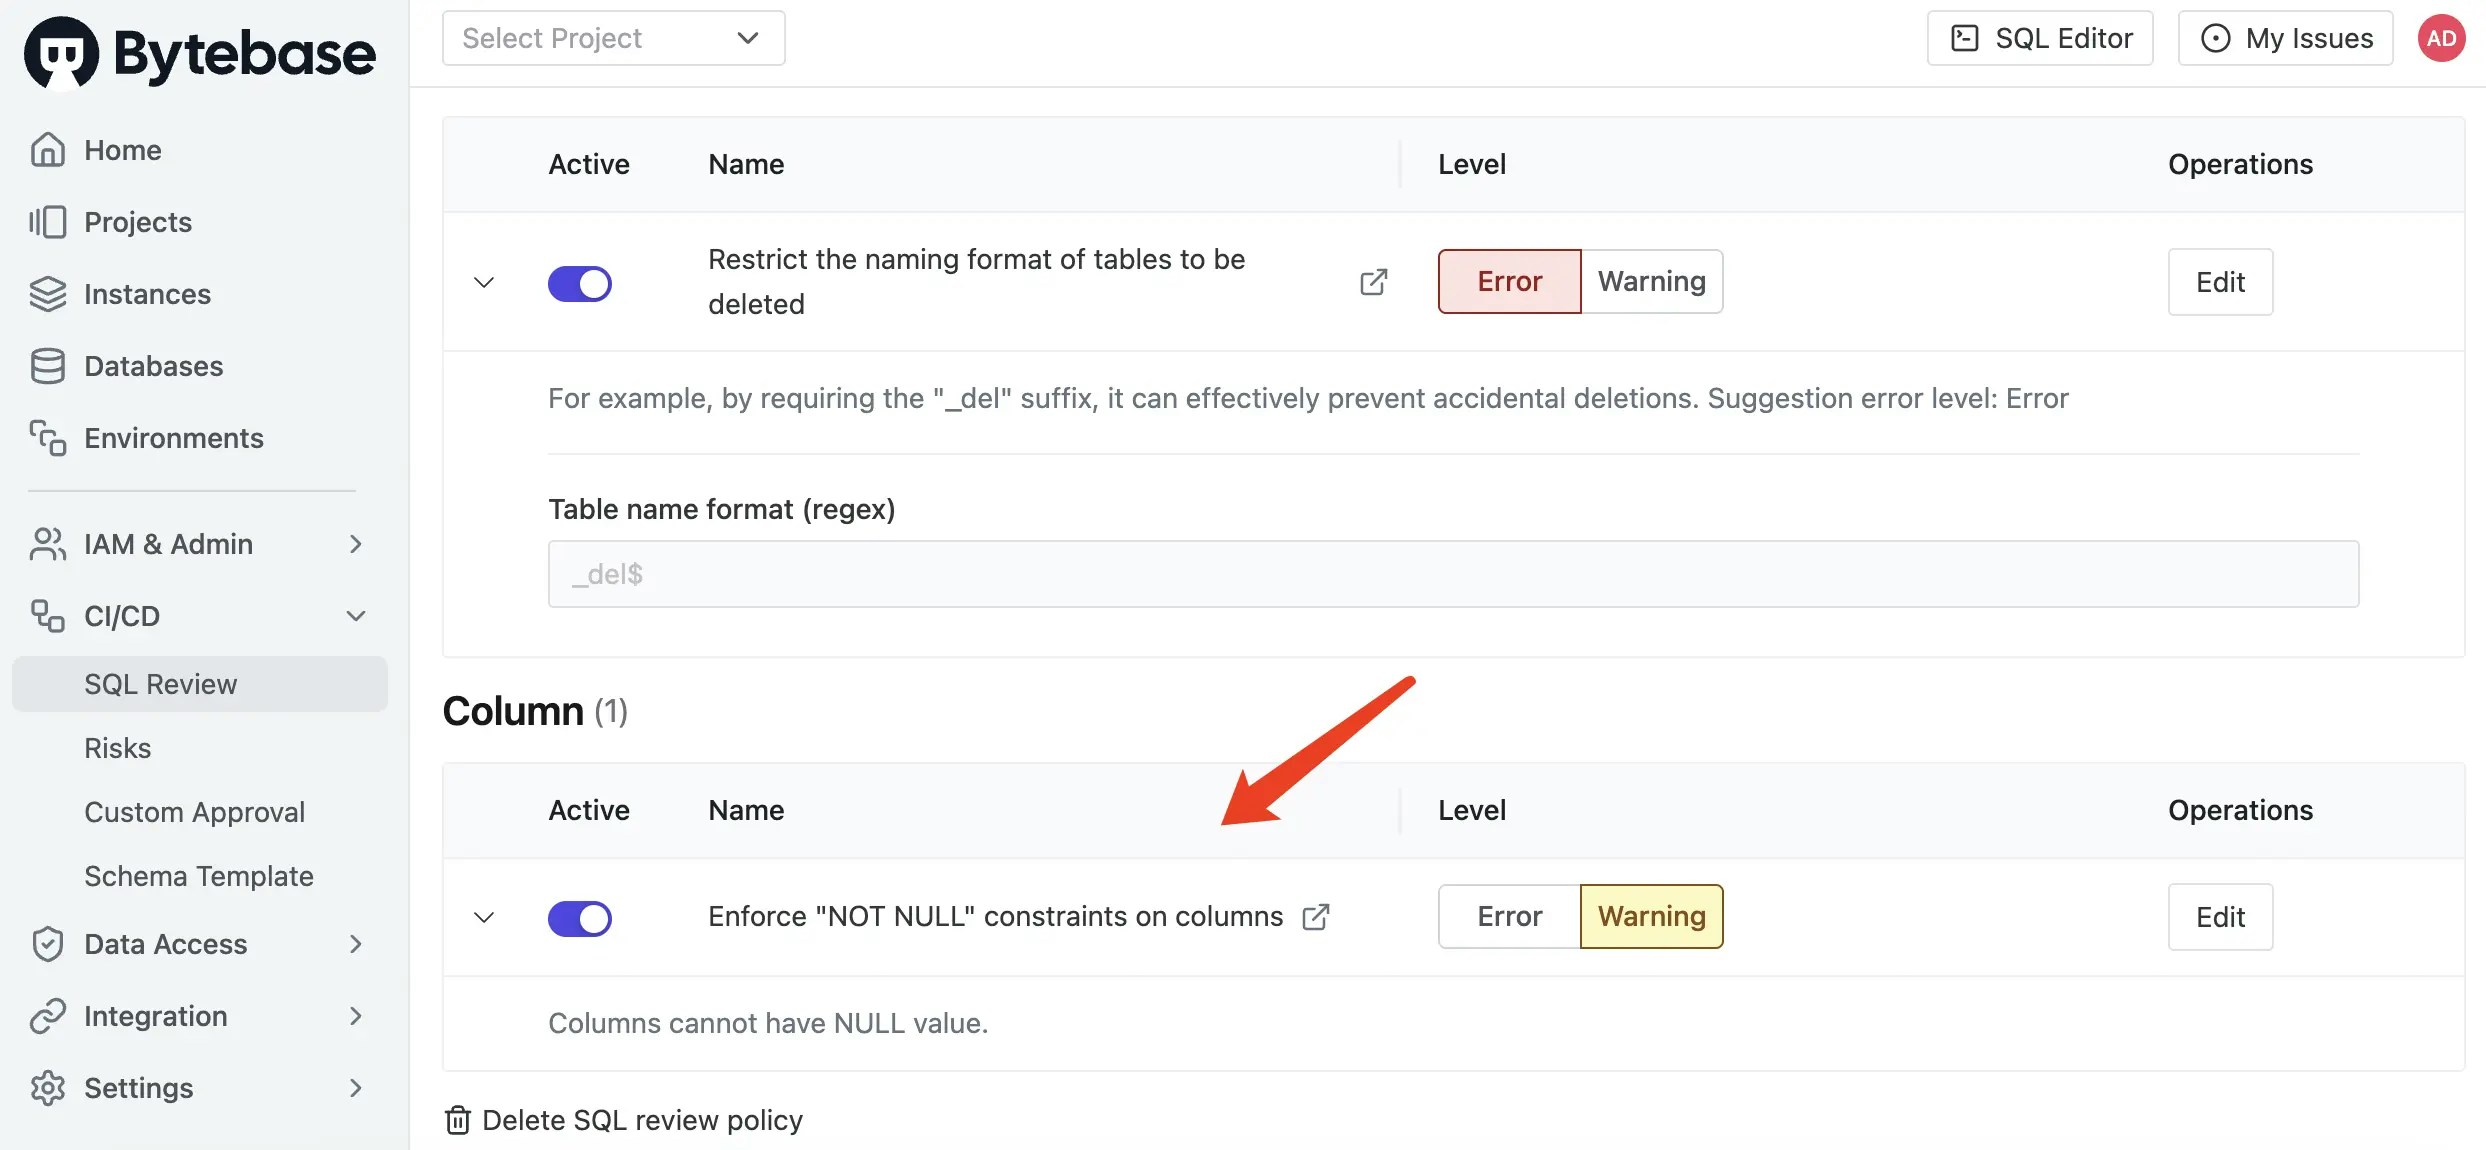2486x1150 pixels.
Task: Click the external link icon beside the NOT NULL rule
Action: tap(1315, 916)
